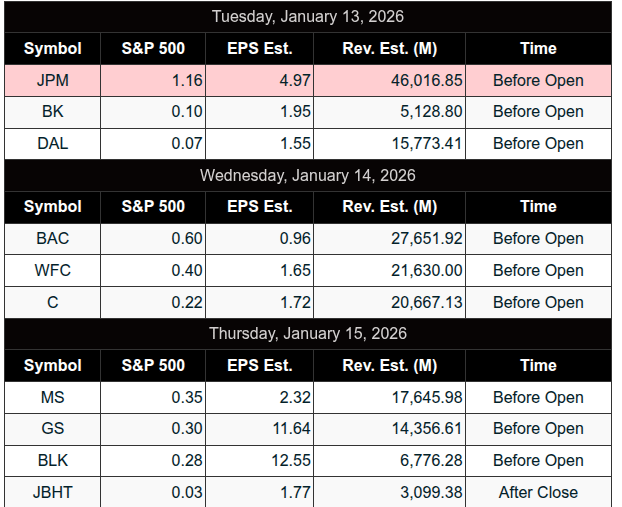Click the Time column header under Thursday
This screenshot has height=507, width=622.
(538, 365)
